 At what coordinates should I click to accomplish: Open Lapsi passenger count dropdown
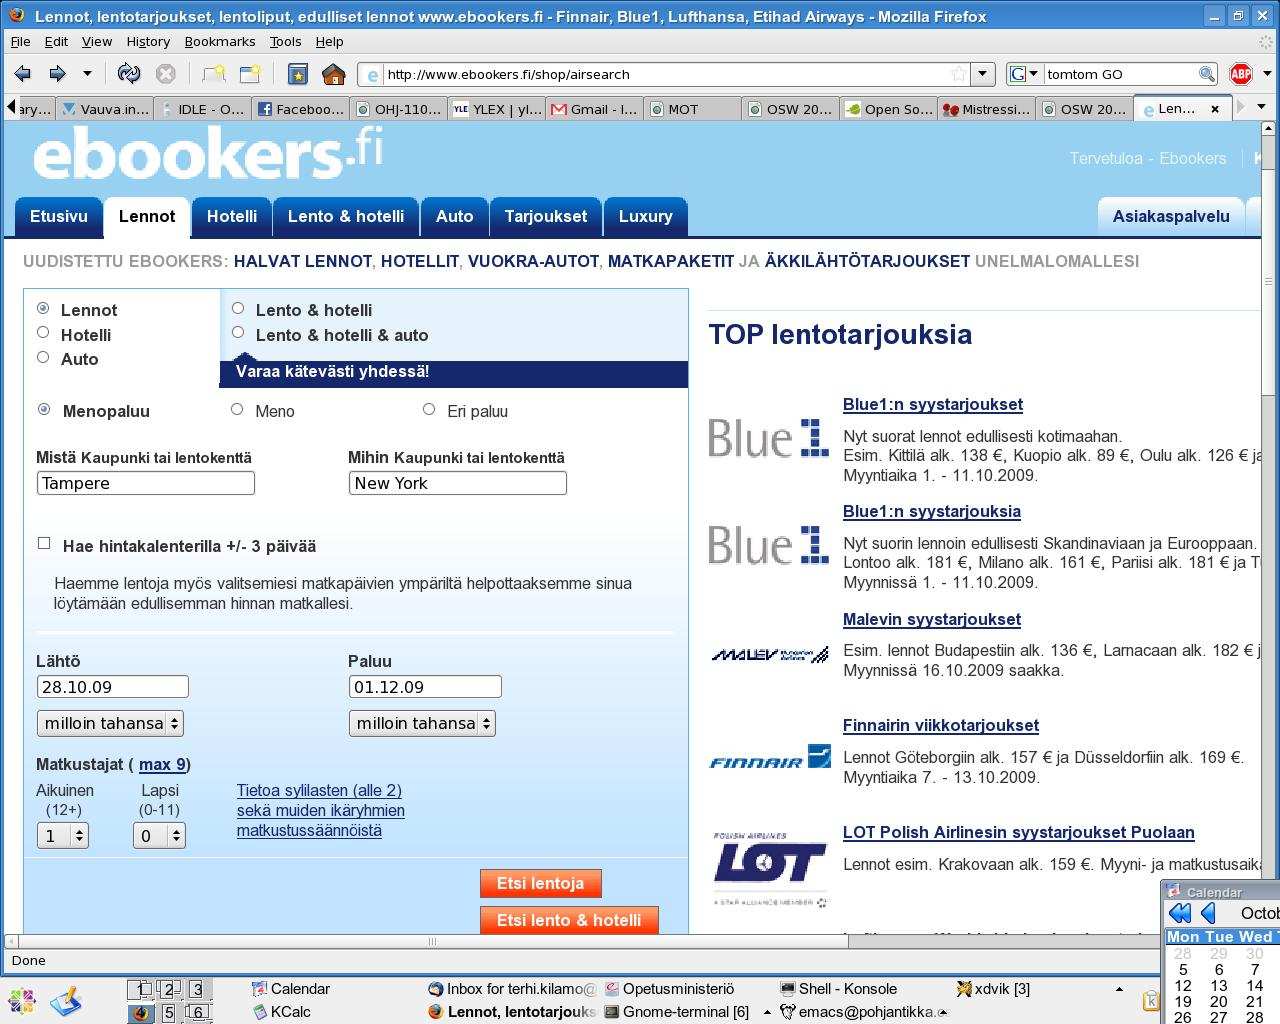click(x=160, y=835)
